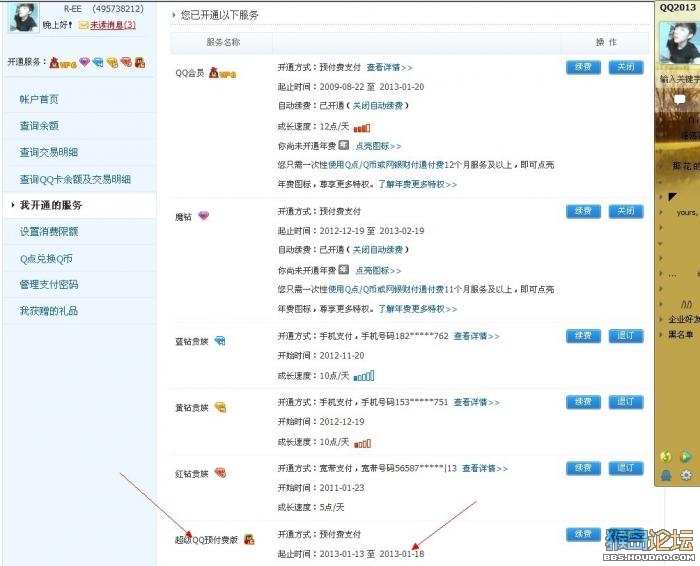Open 查看详情 link for 红钻贵族
Viewport: 700px width, 566px height.
tap(484, 468)
